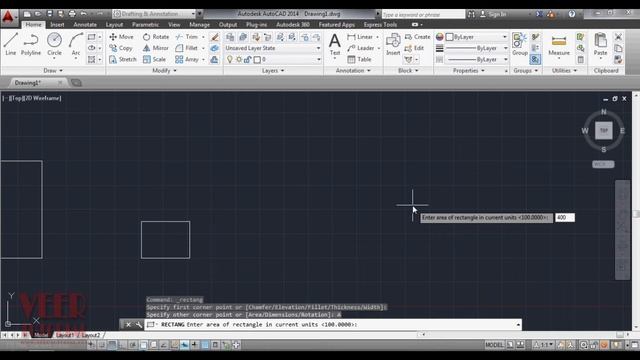This screenshot has height=360, width=640.
Task: Click the Create block button
Action: pos(417,37)
